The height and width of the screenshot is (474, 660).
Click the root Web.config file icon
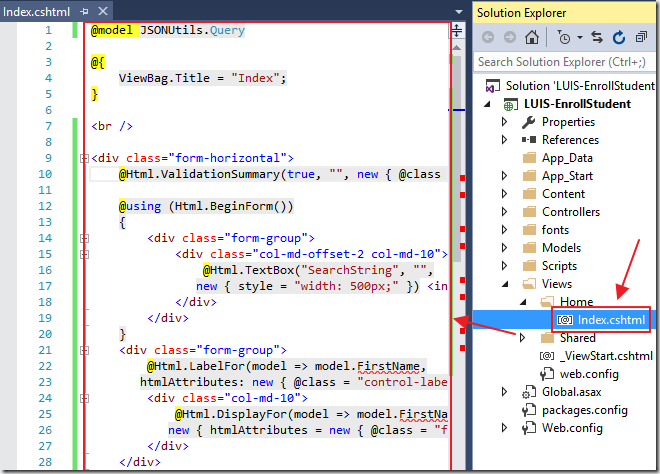[529, 428]
